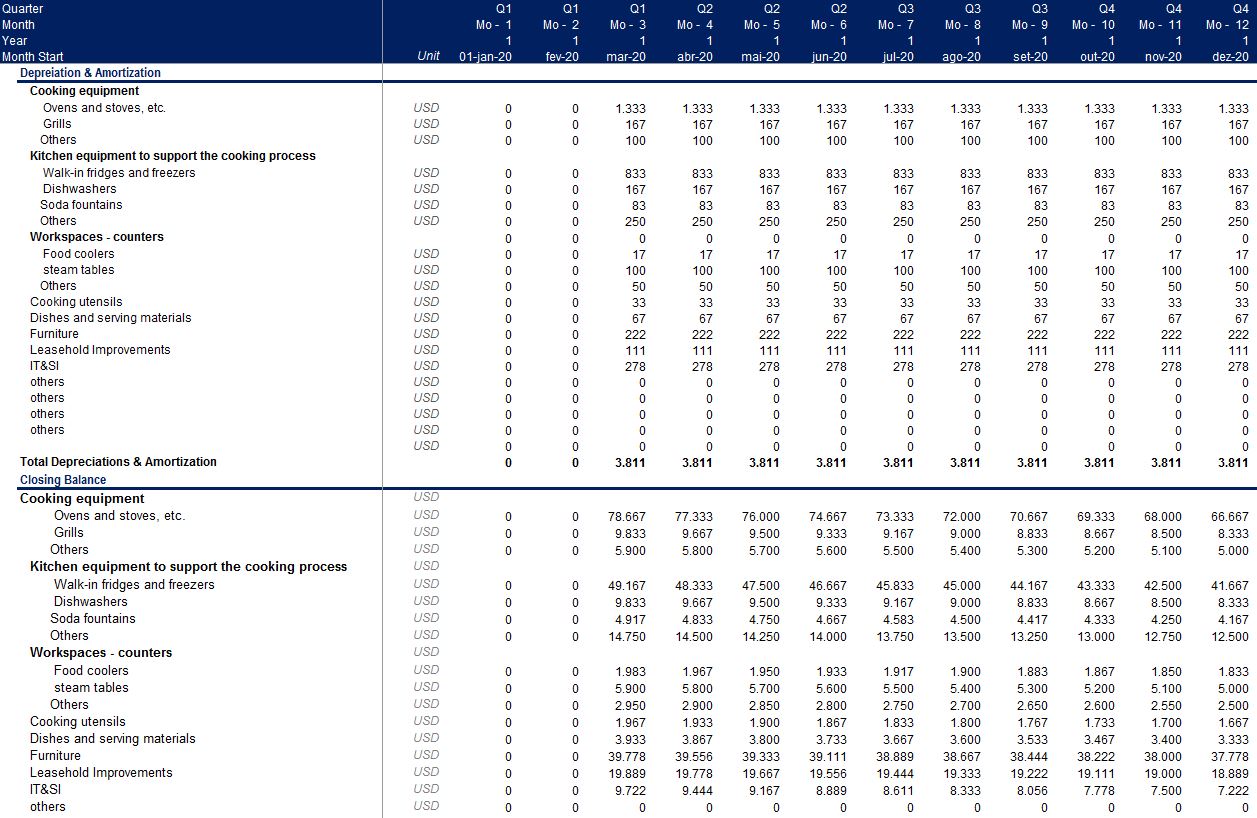Click the 3.933 Dishes and serving materials cell

(x=630, y=740)
